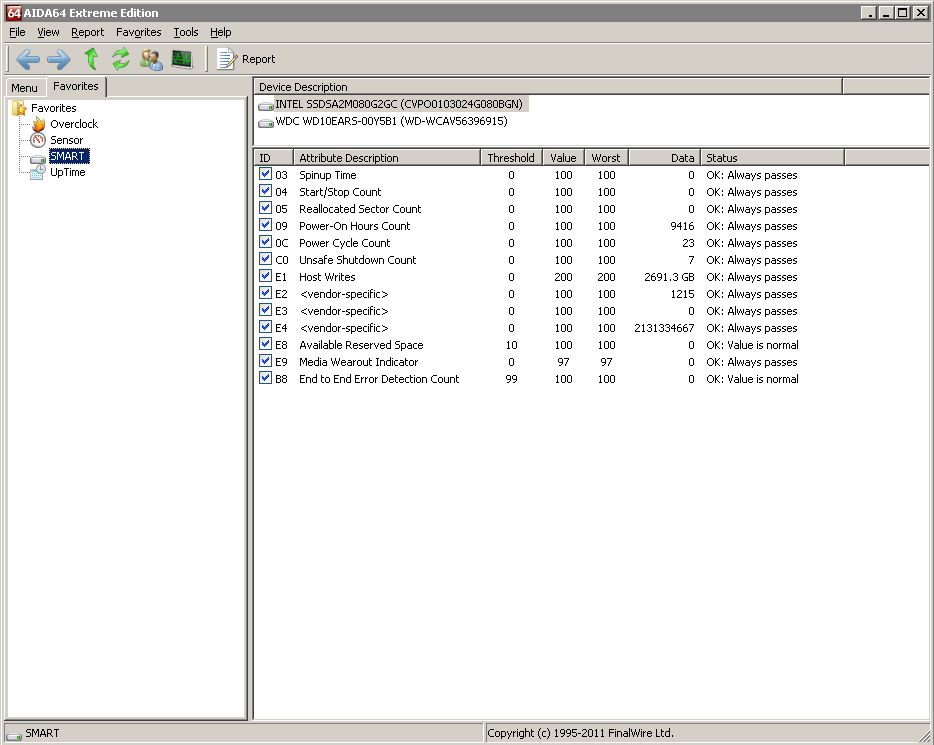This screenshot has height=745, width=934.
Task: Go up one level with green arrow
Action: (x=91, y=59)
